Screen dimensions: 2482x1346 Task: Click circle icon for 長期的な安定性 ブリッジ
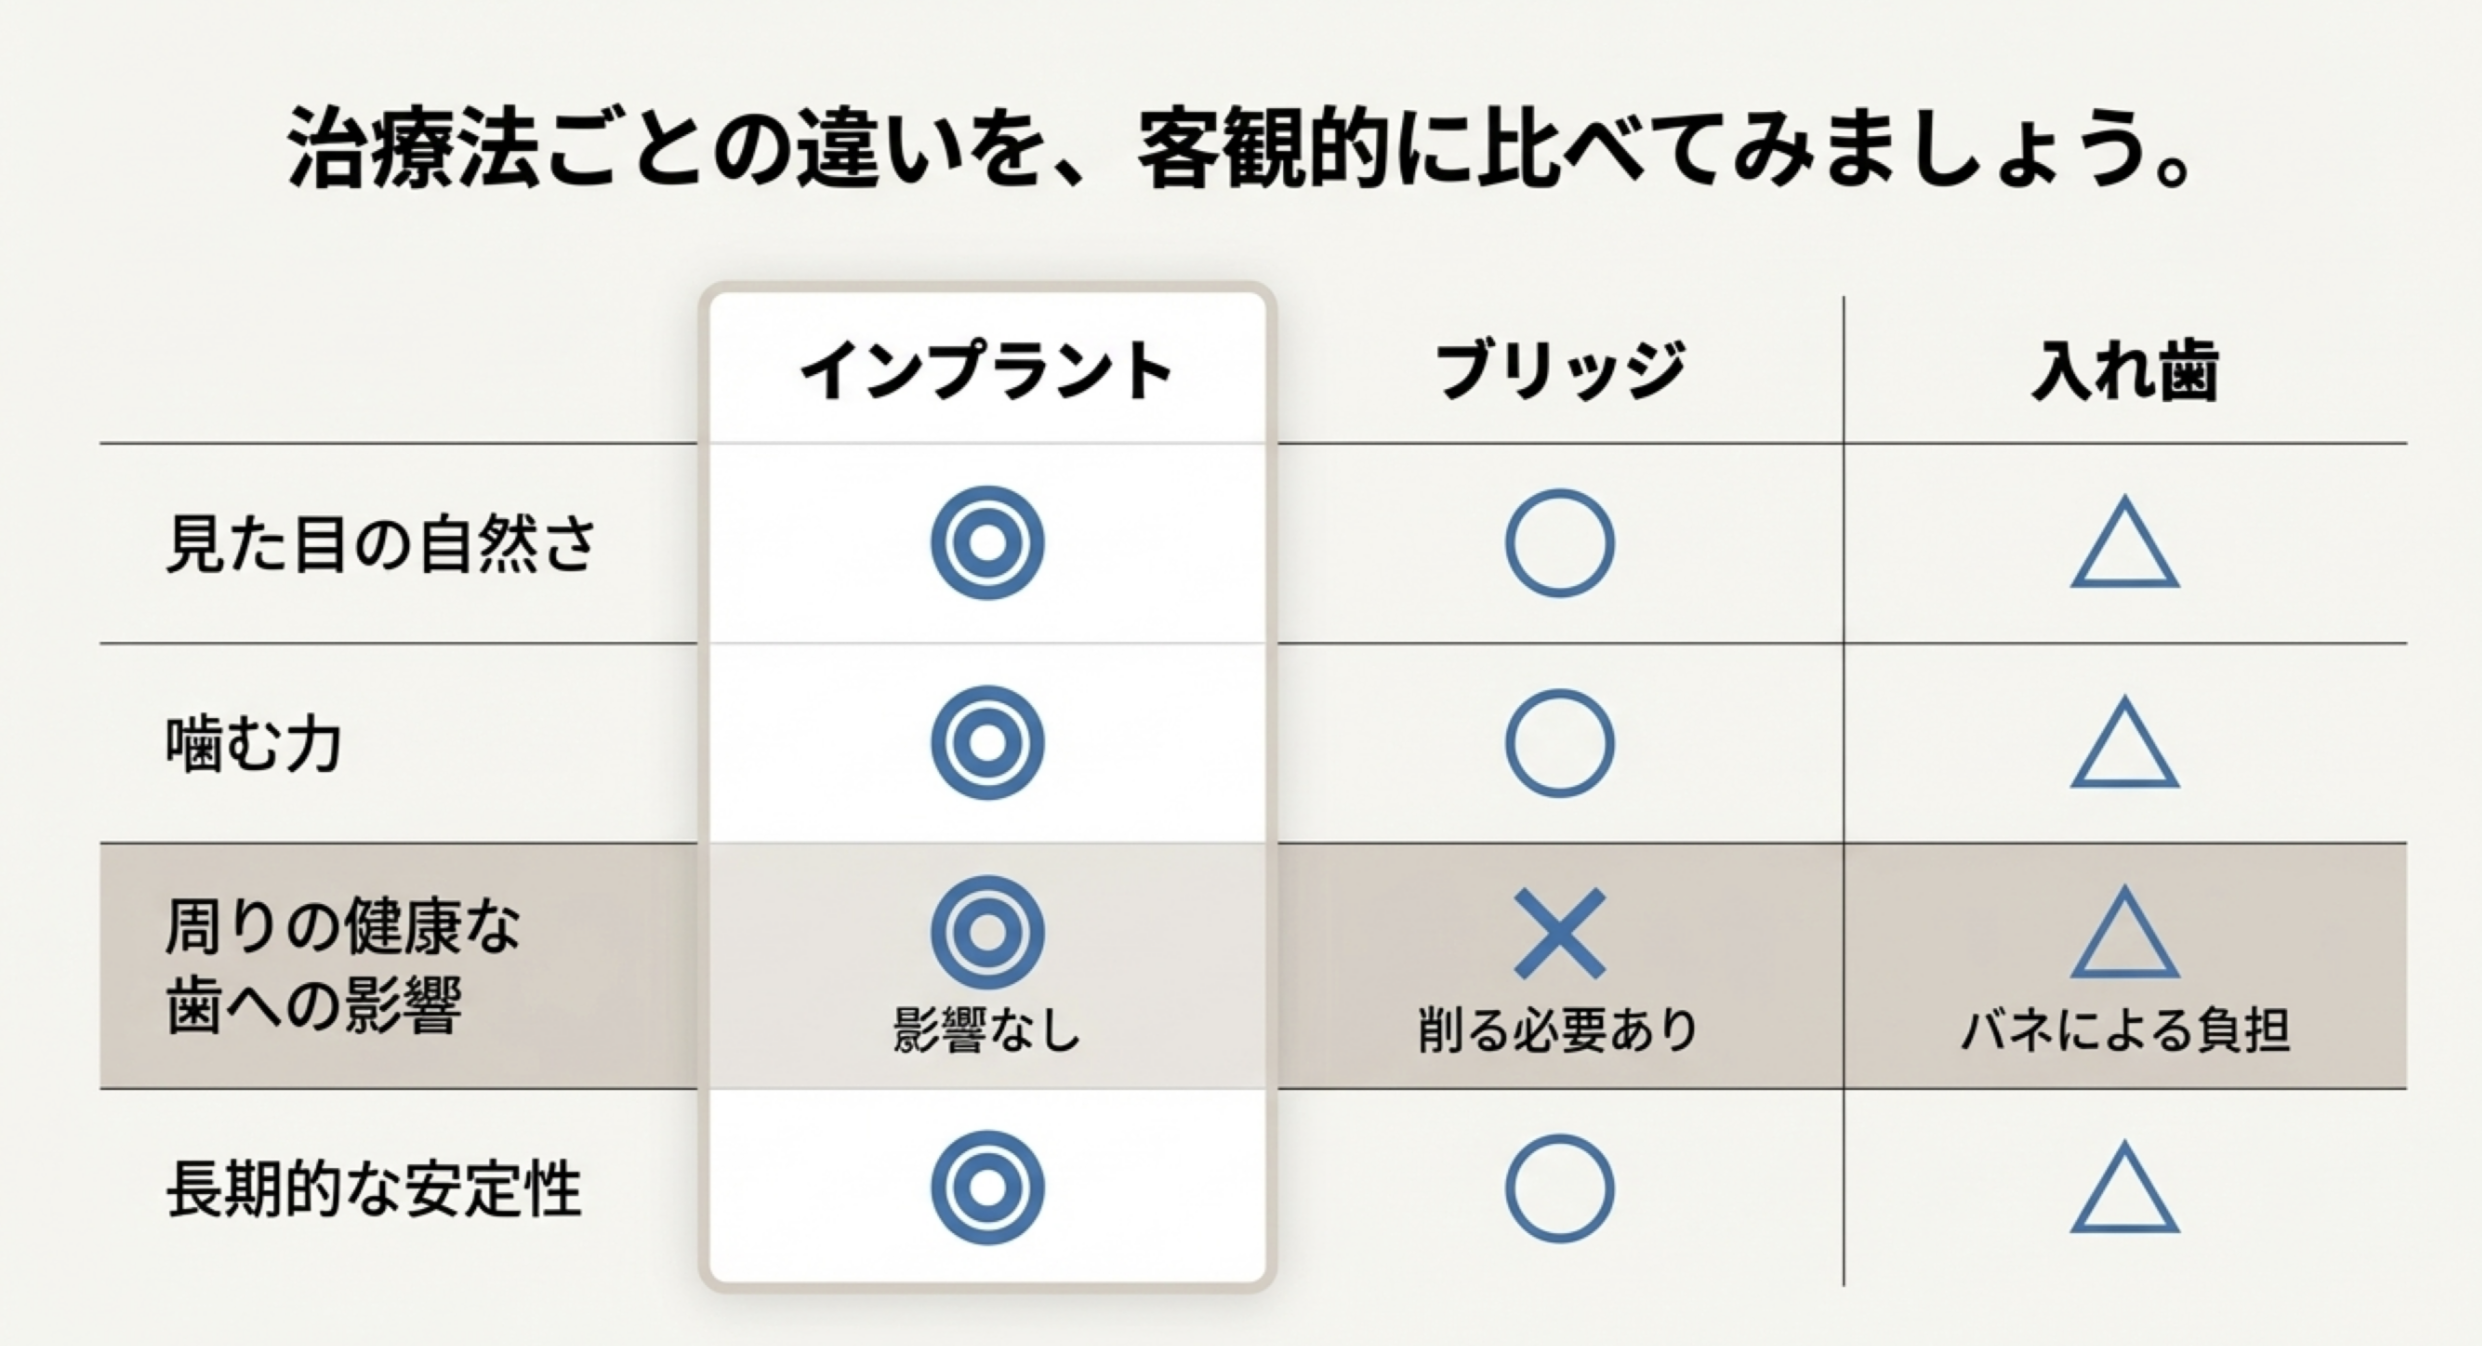1559,1188
